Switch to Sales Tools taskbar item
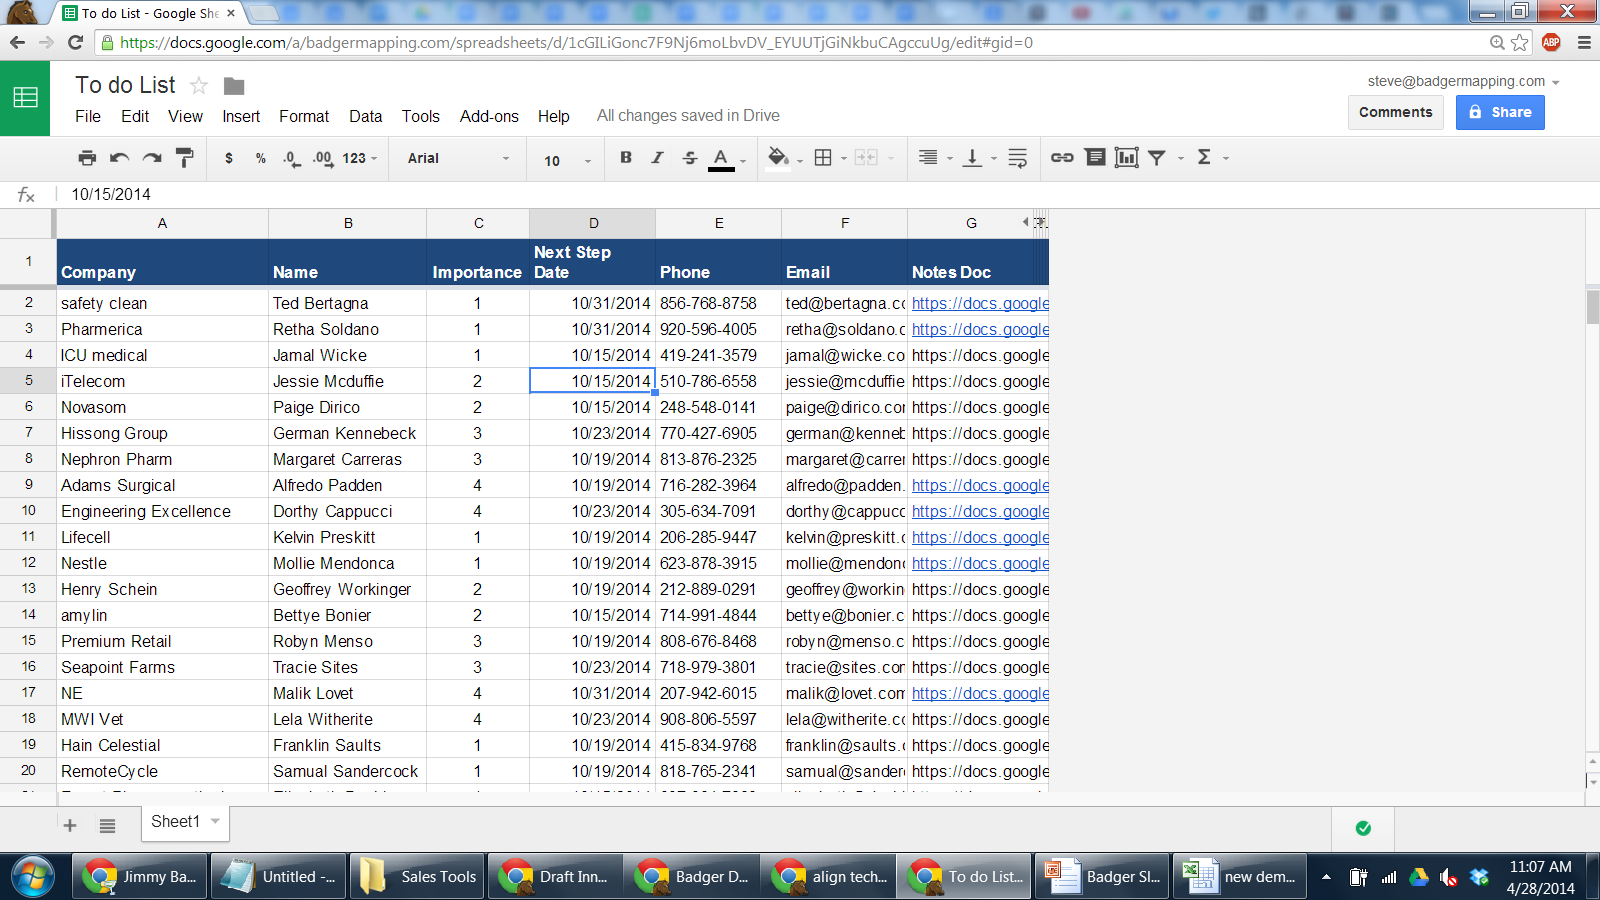Viewport: 1600px width, 900px height. coord(417,876)
